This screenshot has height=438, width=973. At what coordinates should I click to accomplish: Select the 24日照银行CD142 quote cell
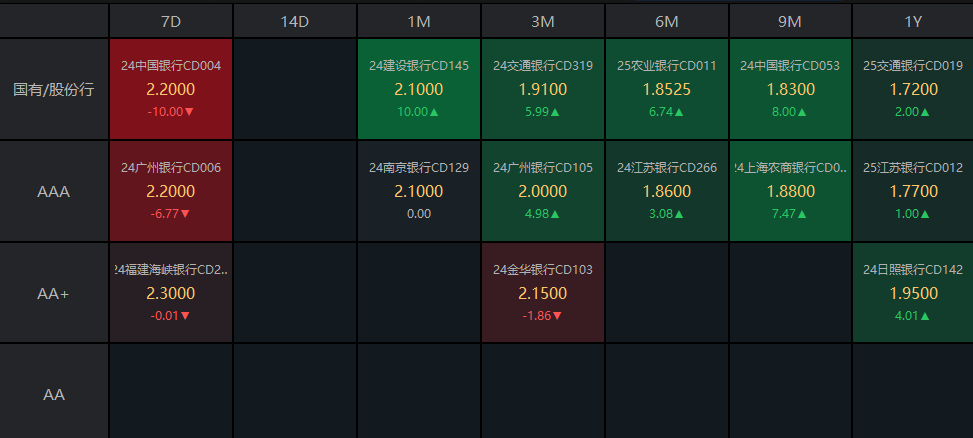coord(912,292)
